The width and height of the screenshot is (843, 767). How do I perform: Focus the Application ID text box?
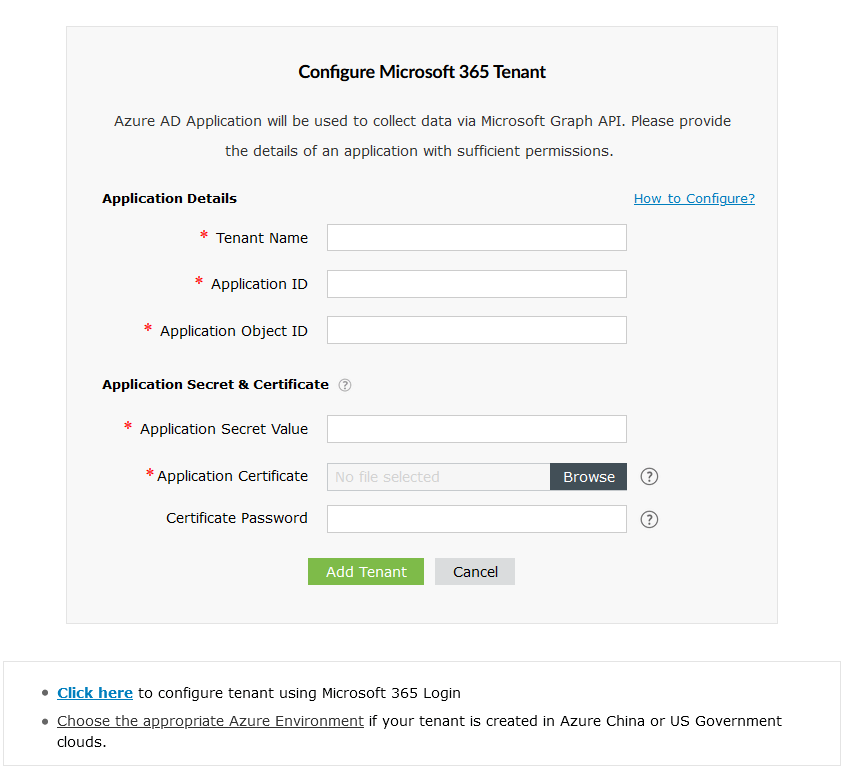pyautogui.click(x=476, y=283)
